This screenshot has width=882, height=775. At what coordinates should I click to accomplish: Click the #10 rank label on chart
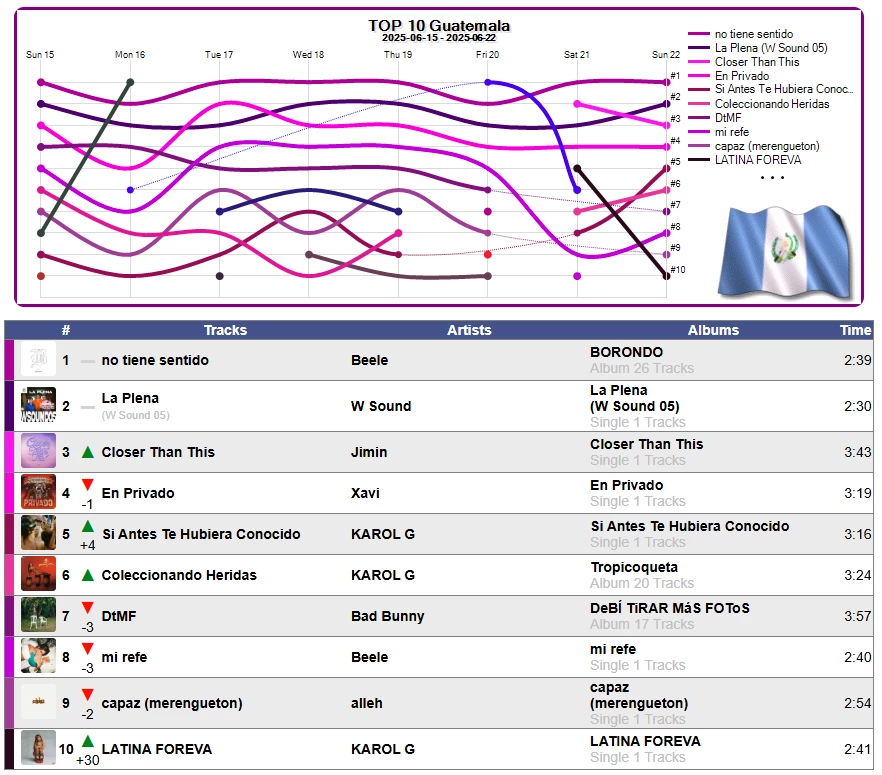tap(677, 269)
